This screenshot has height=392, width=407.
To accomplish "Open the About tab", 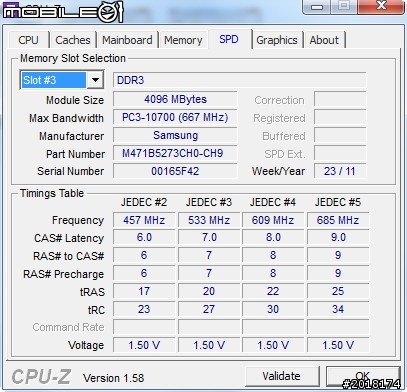I will click(324, 40).
